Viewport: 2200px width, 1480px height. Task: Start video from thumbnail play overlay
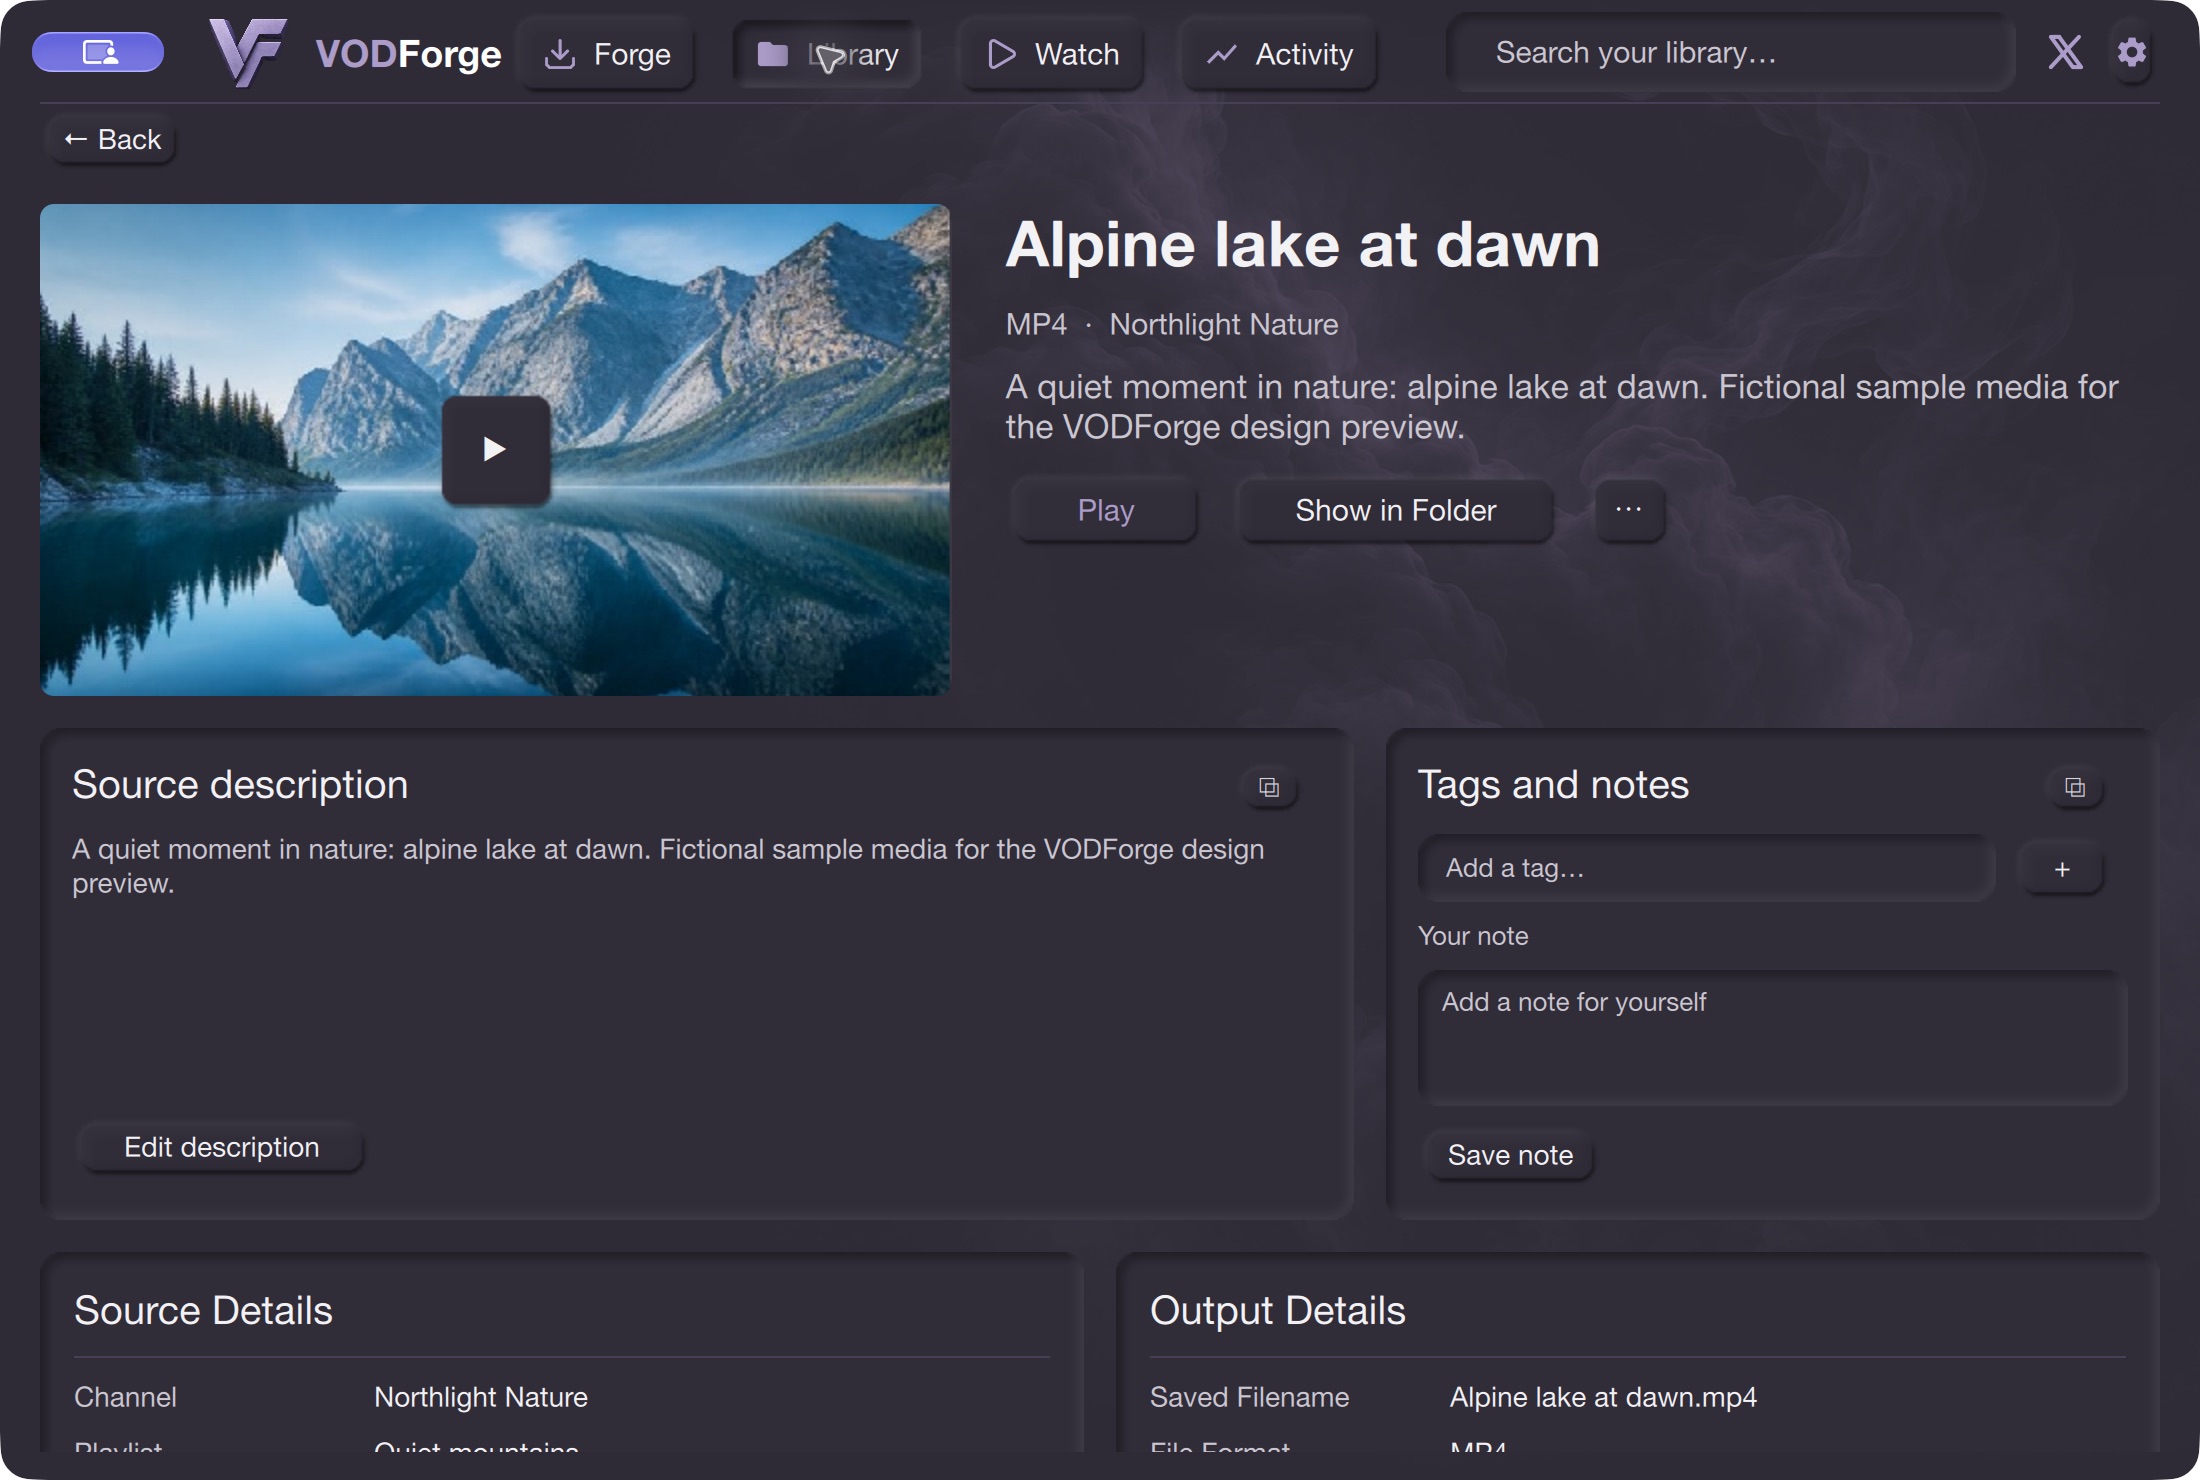(496, 449)
